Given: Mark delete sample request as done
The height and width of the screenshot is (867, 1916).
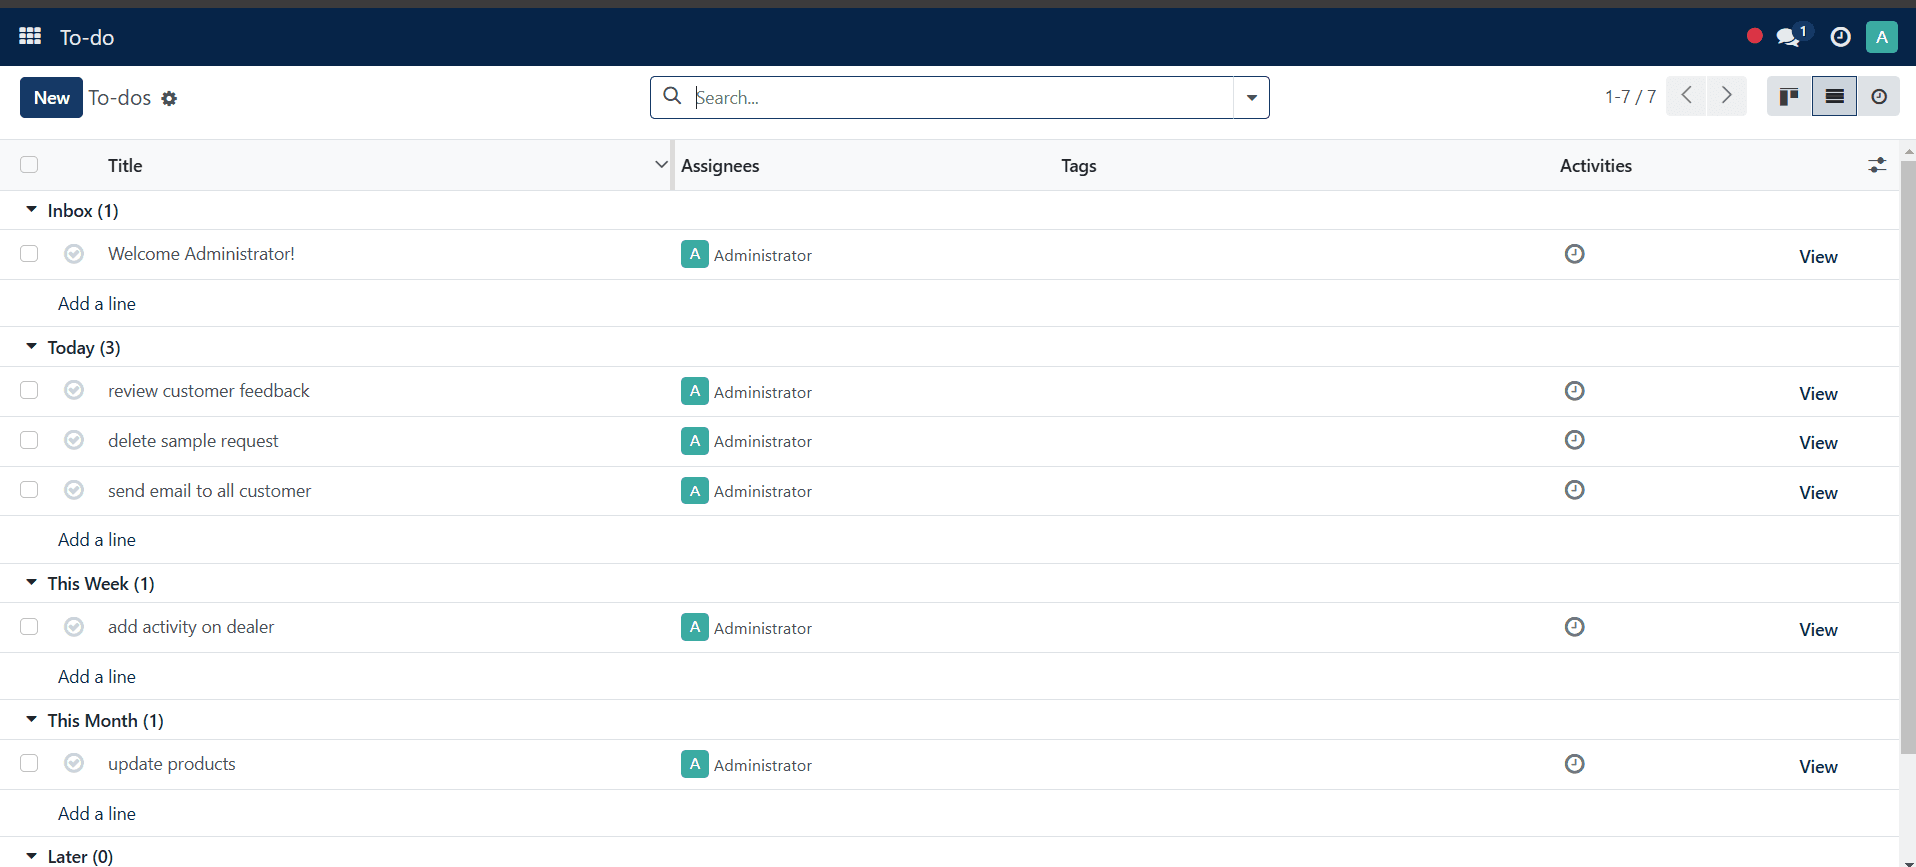Looking at the screenshot, I should [x=74, y=440].
